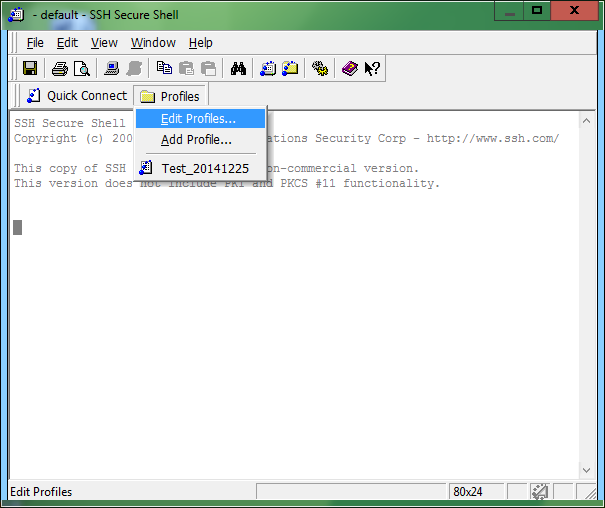Open the View menu
Viewport: 605px width, 508px height.
[x=104, y=42]
